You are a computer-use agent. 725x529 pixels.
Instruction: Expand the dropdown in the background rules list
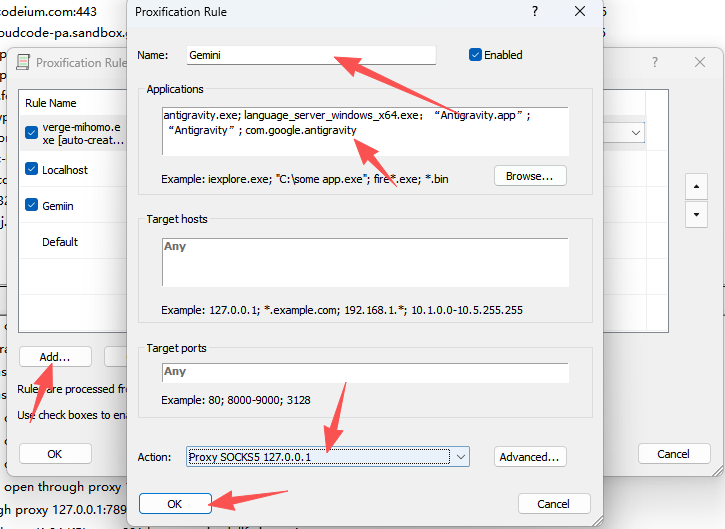[x=636, y=133]
